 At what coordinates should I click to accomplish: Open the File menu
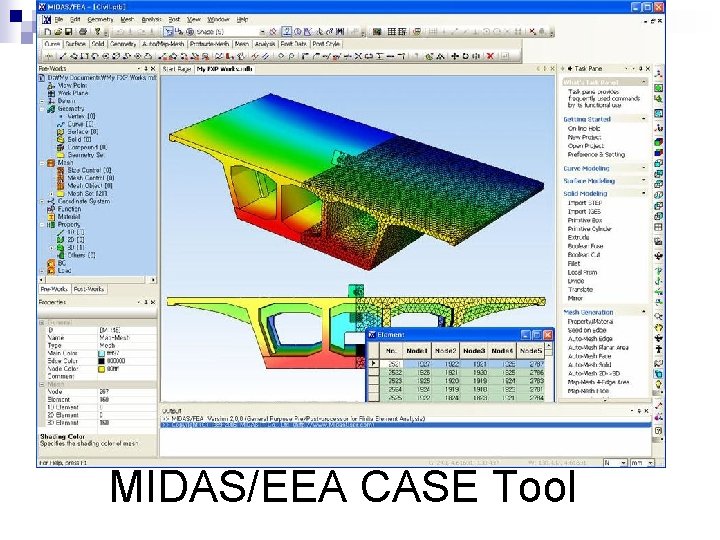[x=59, y=19]
